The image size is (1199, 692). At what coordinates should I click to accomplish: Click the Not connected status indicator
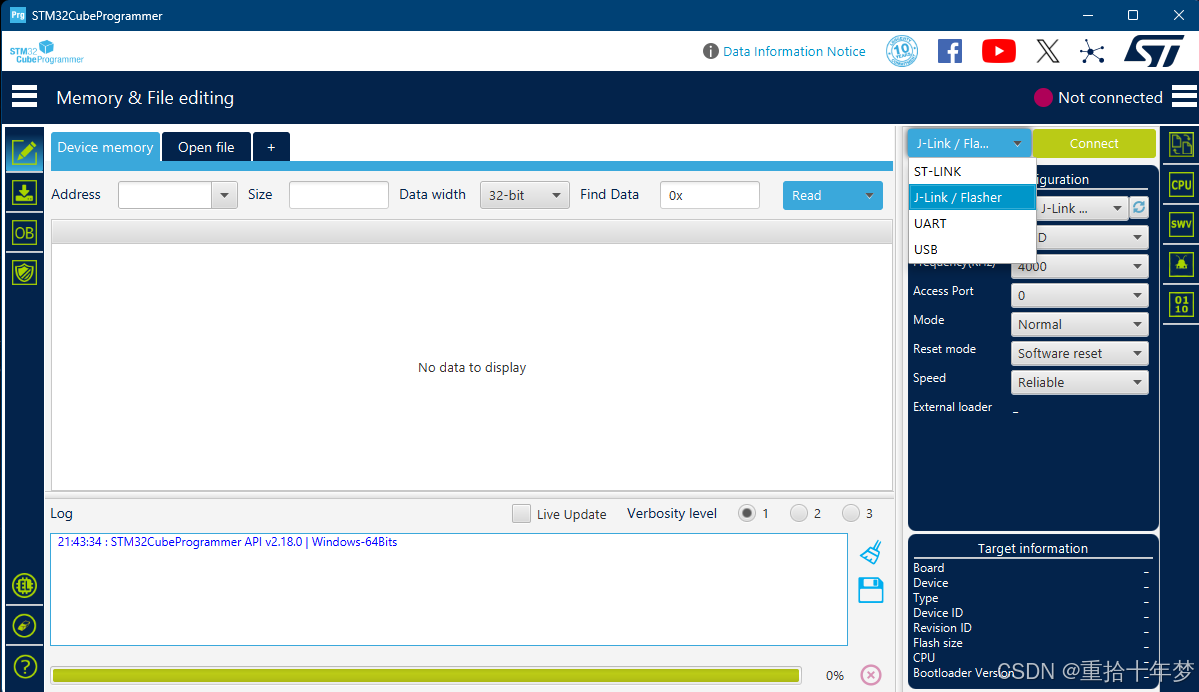pos(1098,97)
